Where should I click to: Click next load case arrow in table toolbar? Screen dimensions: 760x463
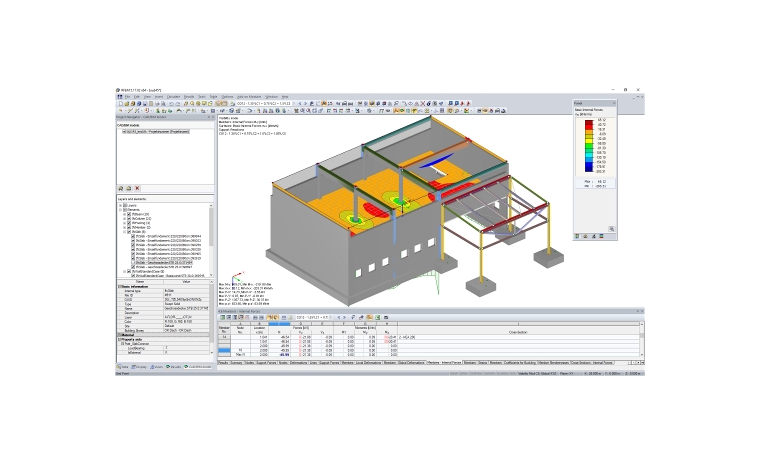point(345,317)
